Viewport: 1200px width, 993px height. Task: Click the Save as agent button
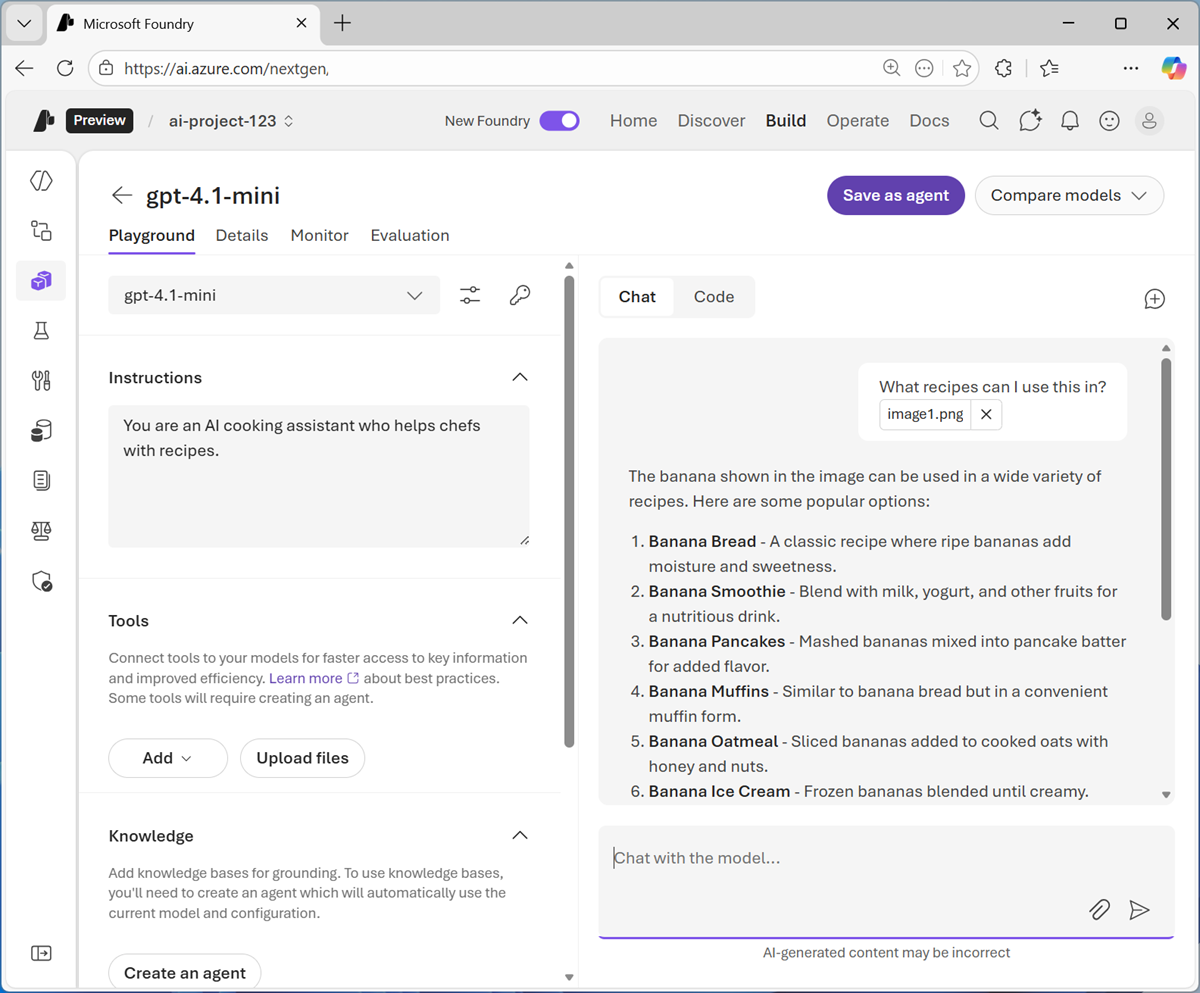(895, 195)
